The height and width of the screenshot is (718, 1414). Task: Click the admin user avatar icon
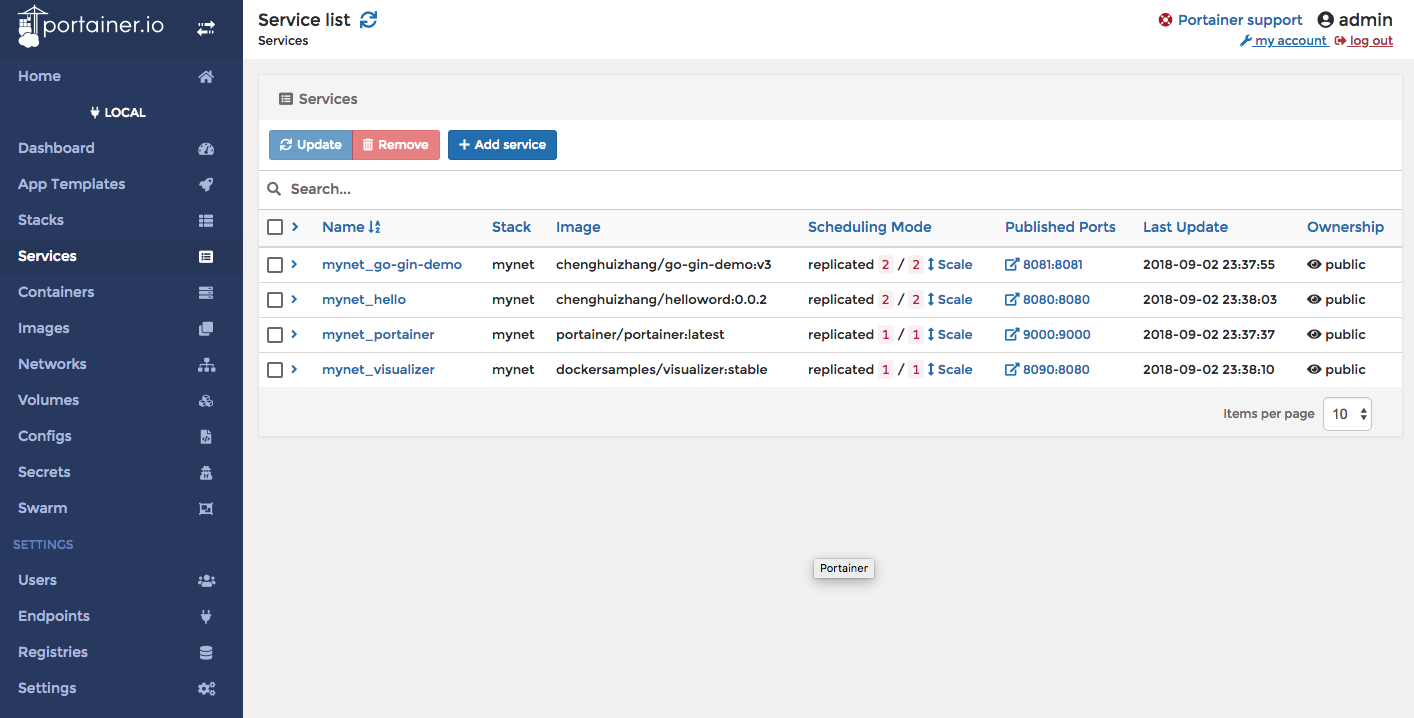(x=1326, y=20)
